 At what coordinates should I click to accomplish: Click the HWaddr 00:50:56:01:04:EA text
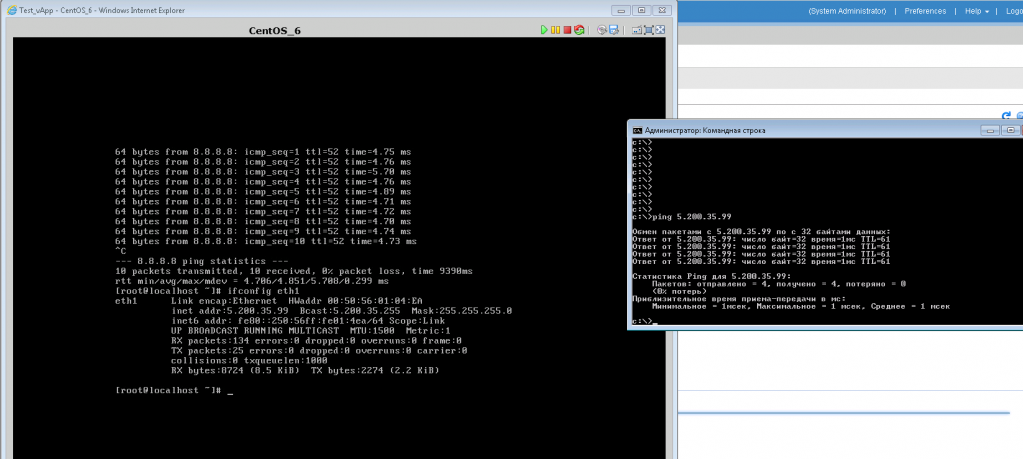pyautogui.click(x=356, y=301)
